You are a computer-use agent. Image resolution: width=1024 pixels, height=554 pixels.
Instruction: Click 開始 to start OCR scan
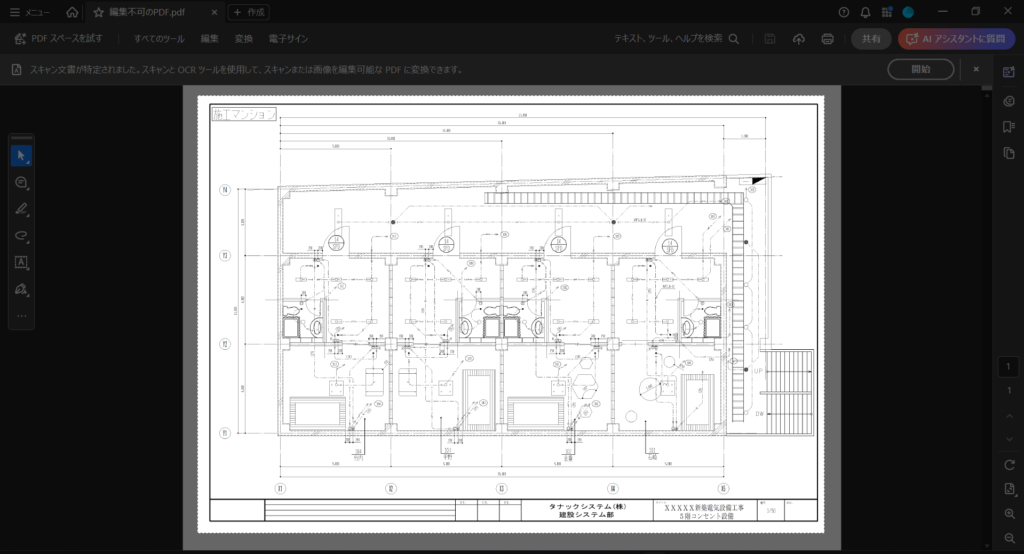921,69
